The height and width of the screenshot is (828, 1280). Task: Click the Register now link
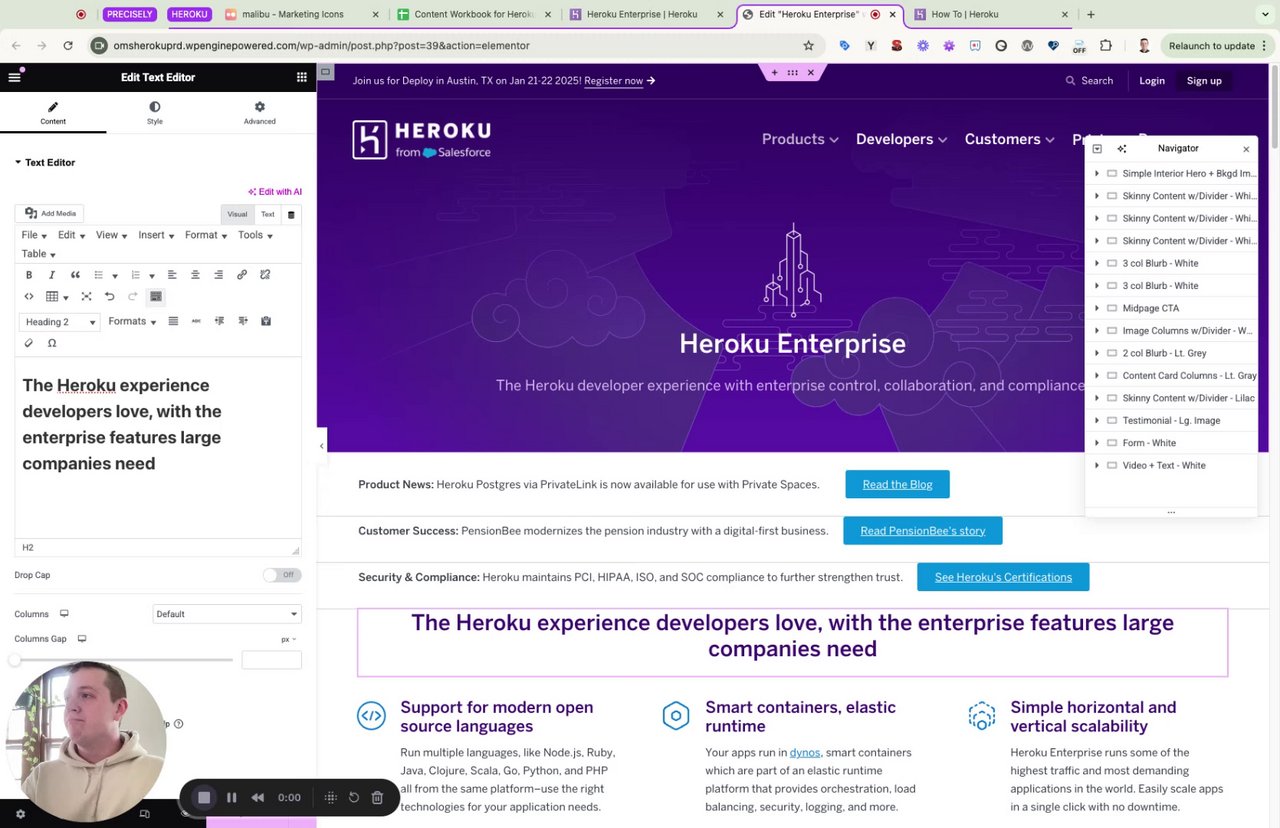pos(614,80)
